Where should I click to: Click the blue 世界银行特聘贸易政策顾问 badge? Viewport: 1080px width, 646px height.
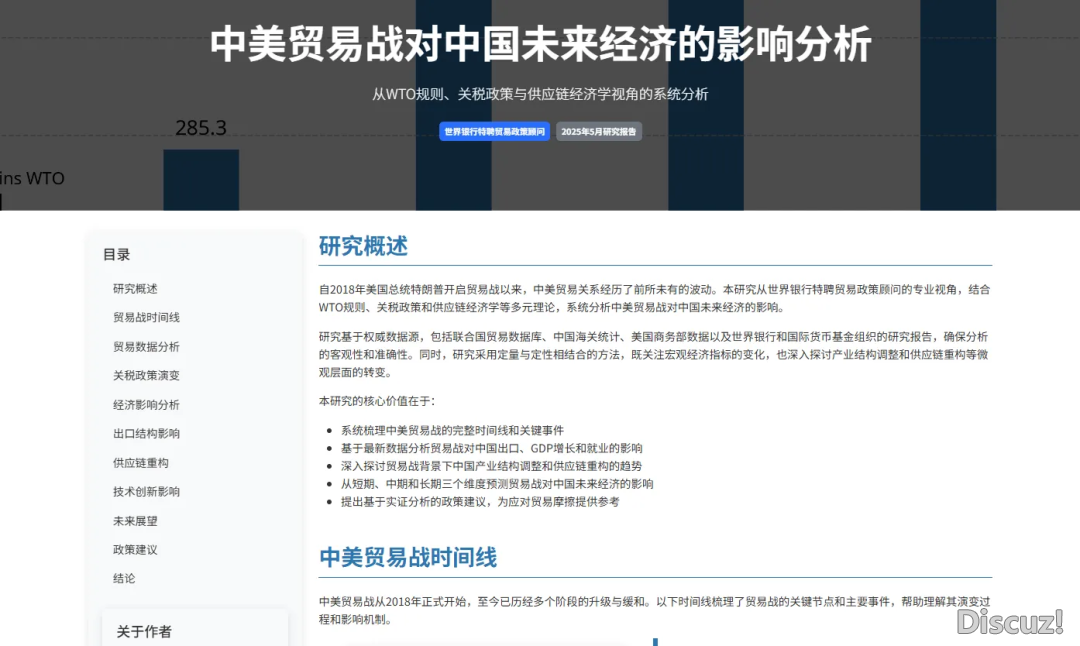[x=495, y=132]
